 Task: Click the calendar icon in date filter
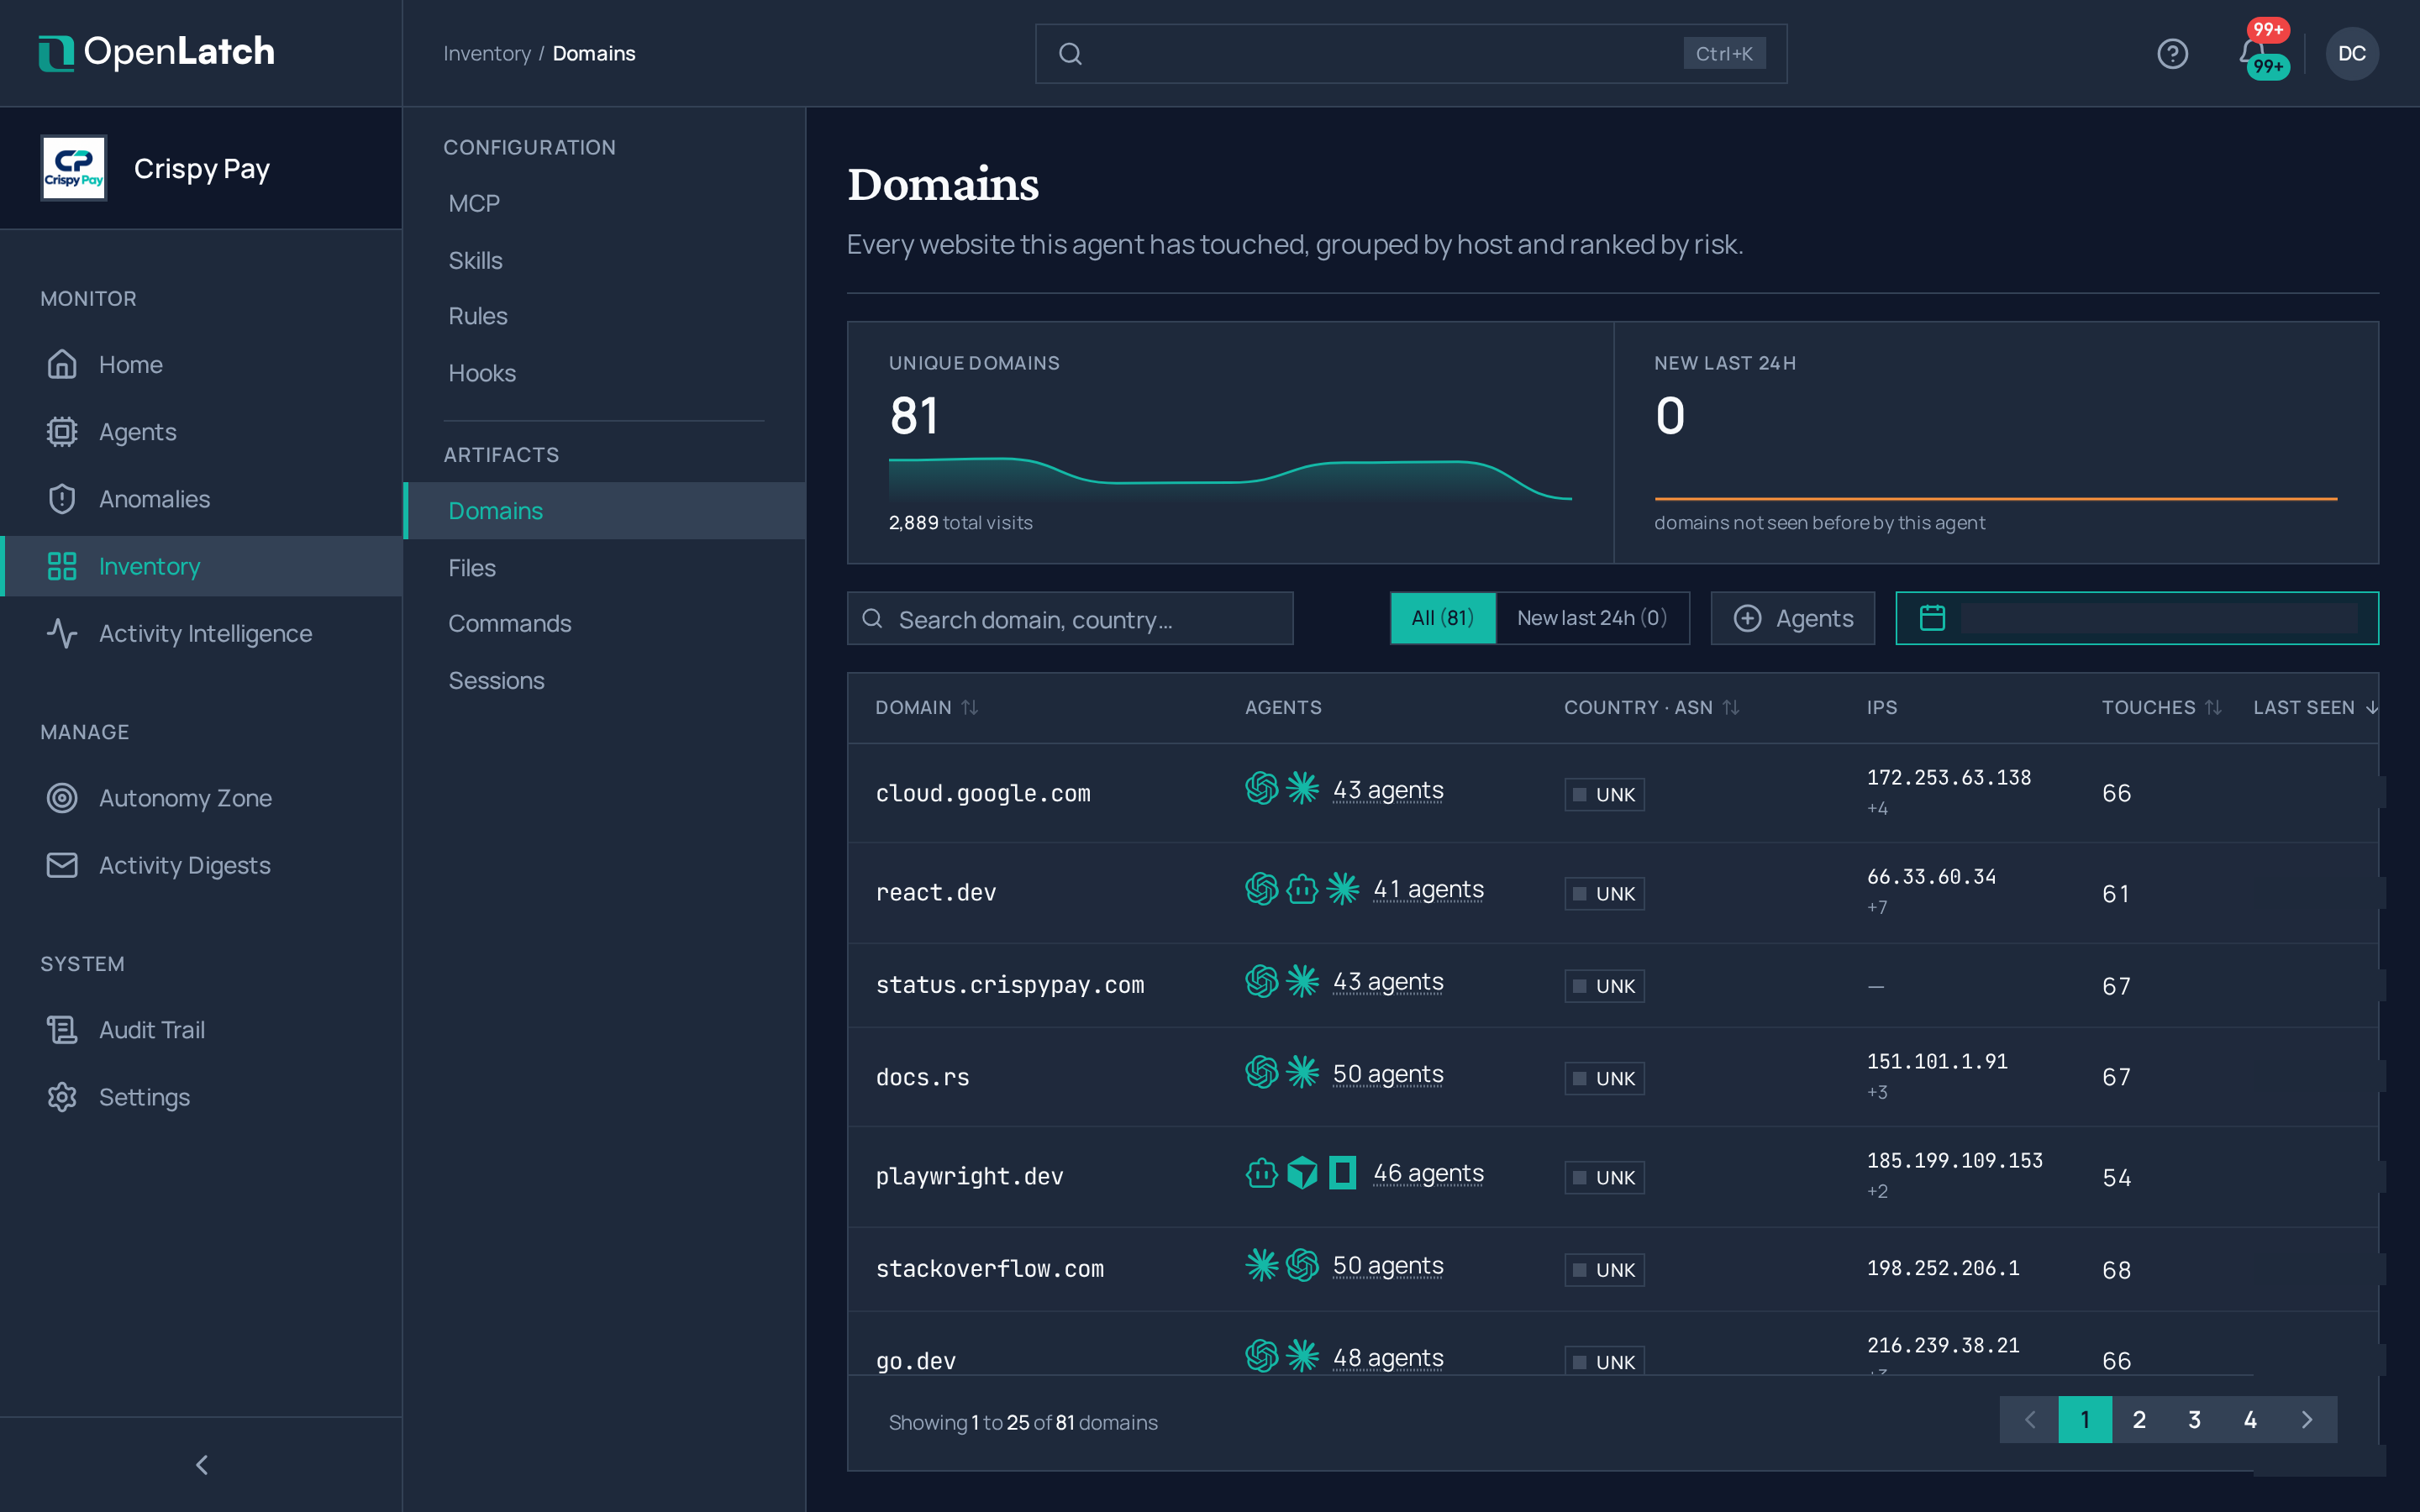pos(1932,618)
